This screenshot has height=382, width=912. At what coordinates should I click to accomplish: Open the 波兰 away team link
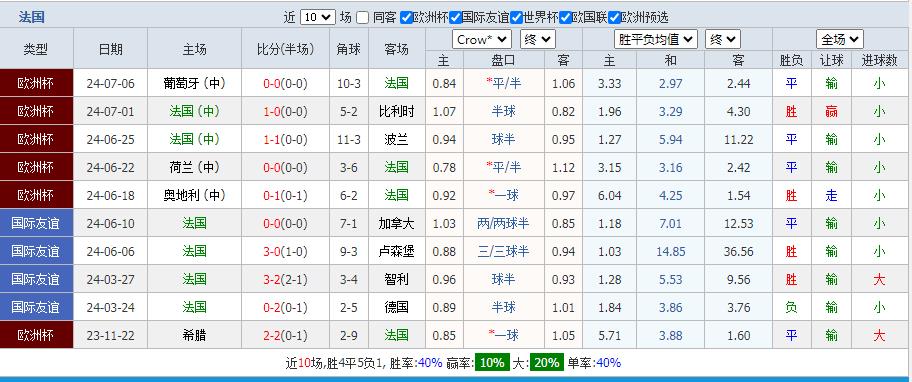[x=397, y=139]
